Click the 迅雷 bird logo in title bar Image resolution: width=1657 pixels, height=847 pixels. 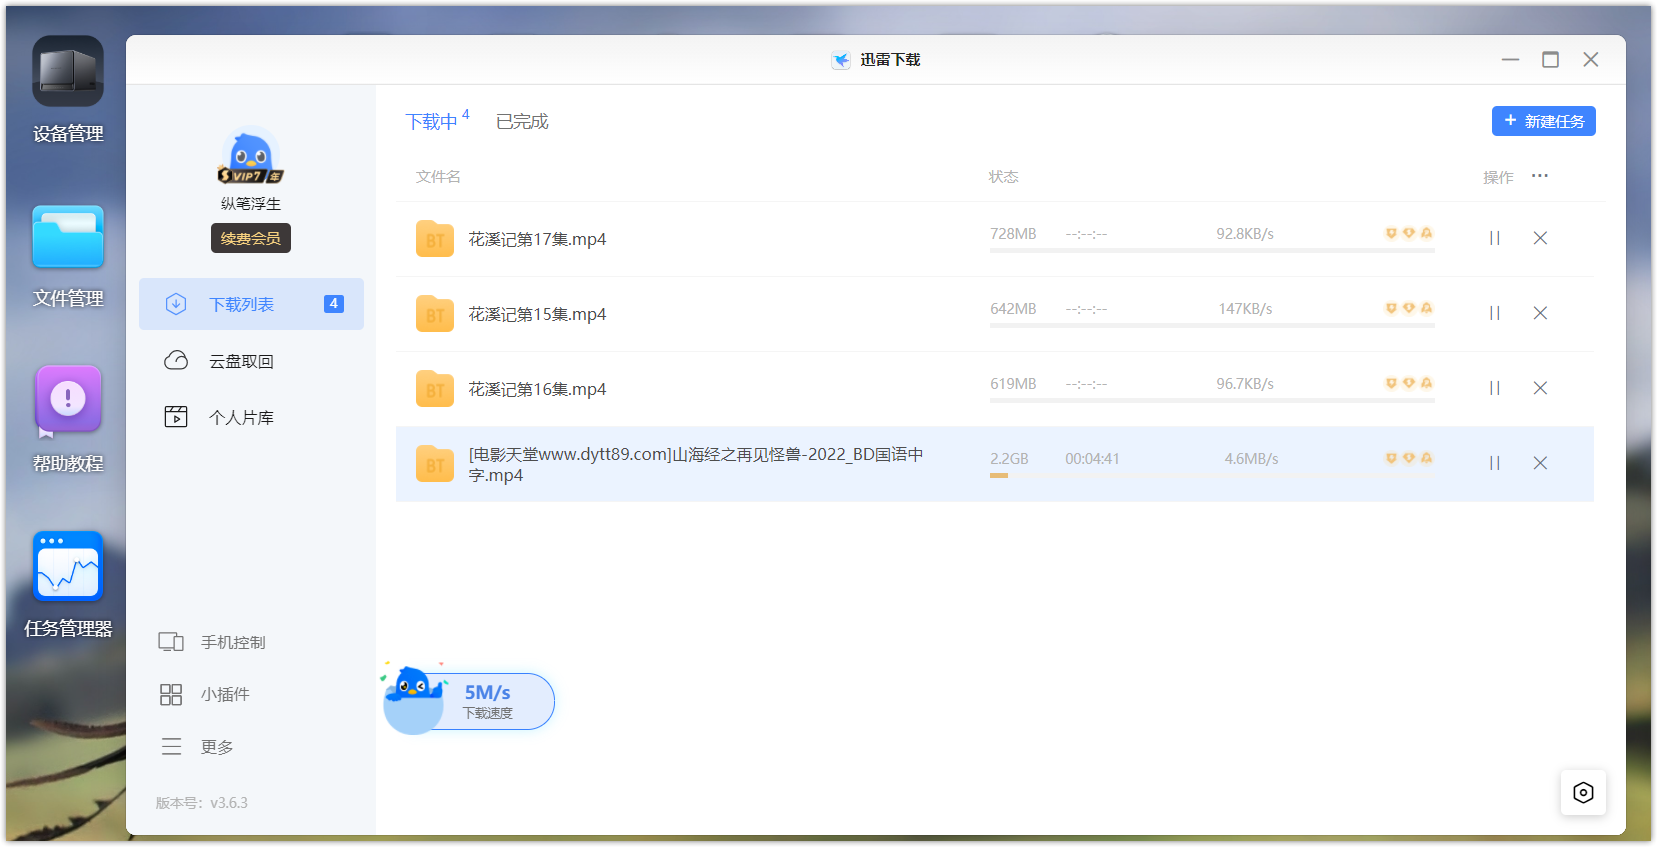[841, 60]
